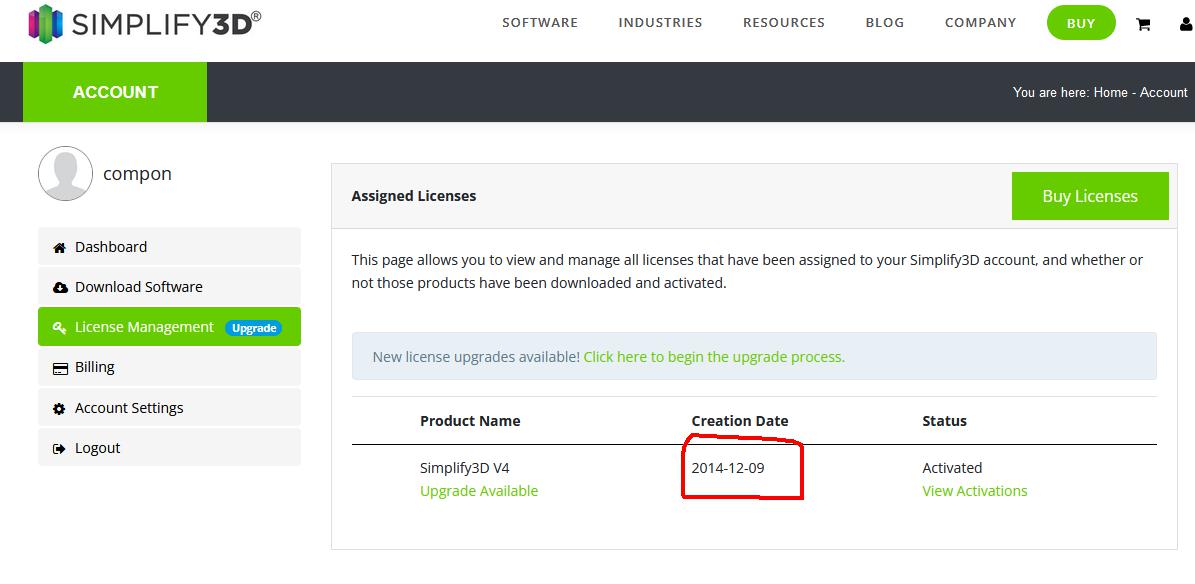This screenshot has width=1195, height=584.
Task: Click the Activated status text
Action: 952,468
